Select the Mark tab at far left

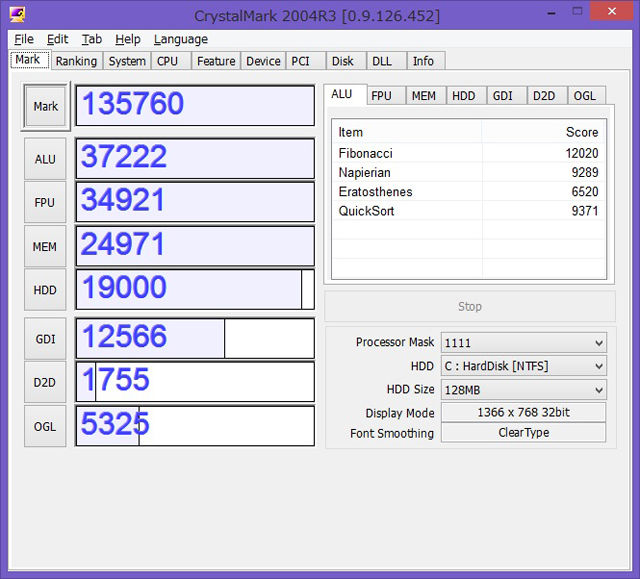click(28, 60)
